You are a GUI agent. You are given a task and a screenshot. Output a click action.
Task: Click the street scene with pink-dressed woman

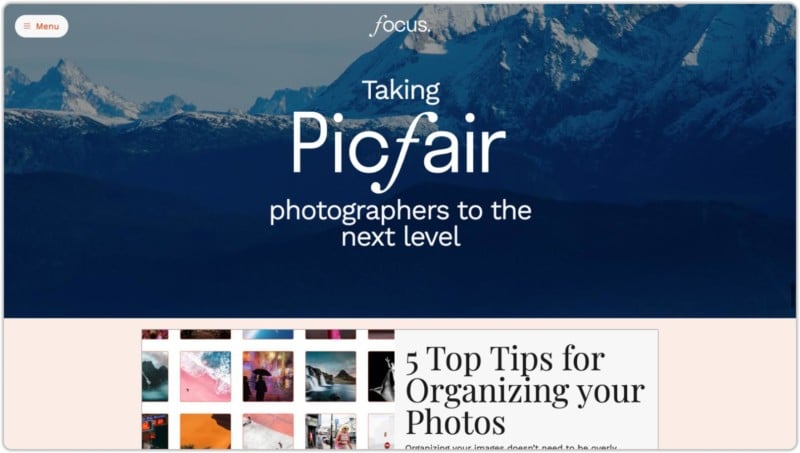331,432
